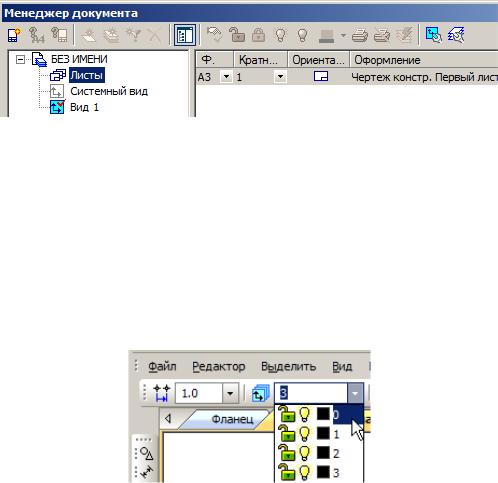The image size is (498, 483).
Task: Toggle the lock icon of layer 2
Action: pos(287,453)
